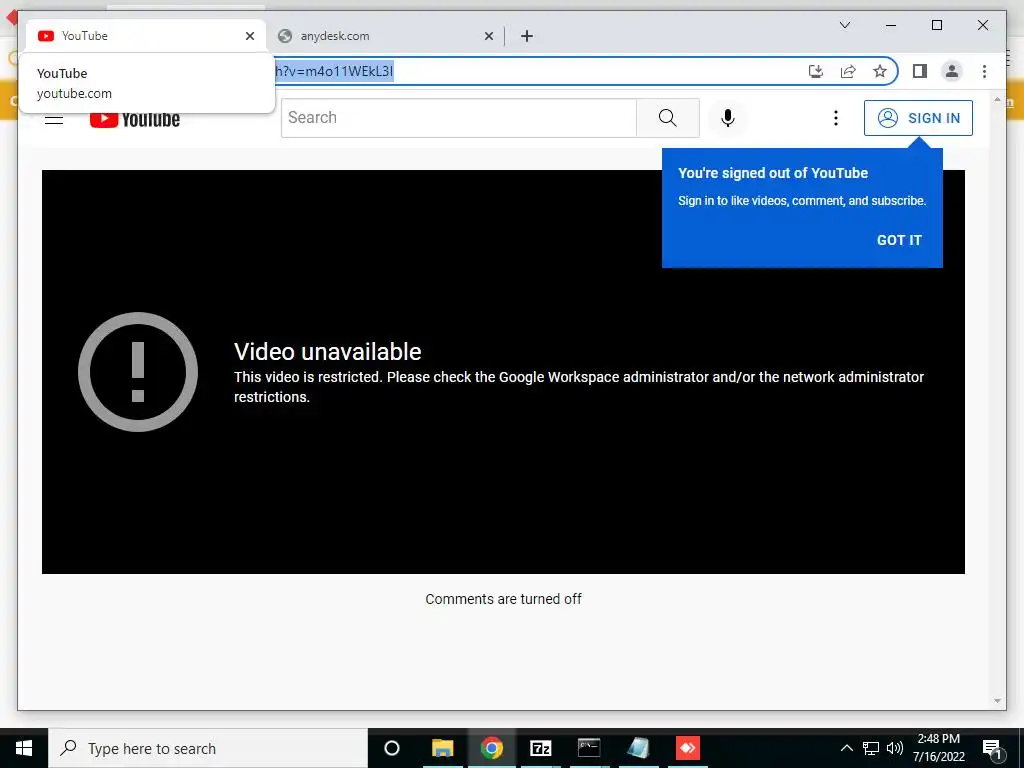Click down arrow of page scrollbar
The image size is (1024, 768).
pyautogui.click(x=997, y=701)
